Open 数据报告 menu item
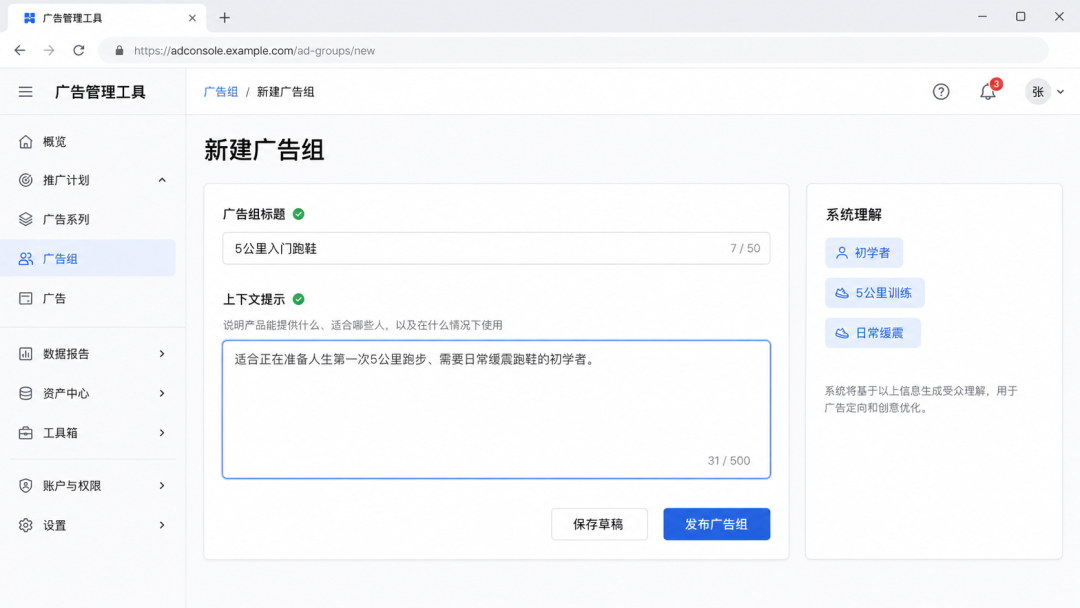Viewport: 1080px width, 608px height. click(x=88, y=353)
